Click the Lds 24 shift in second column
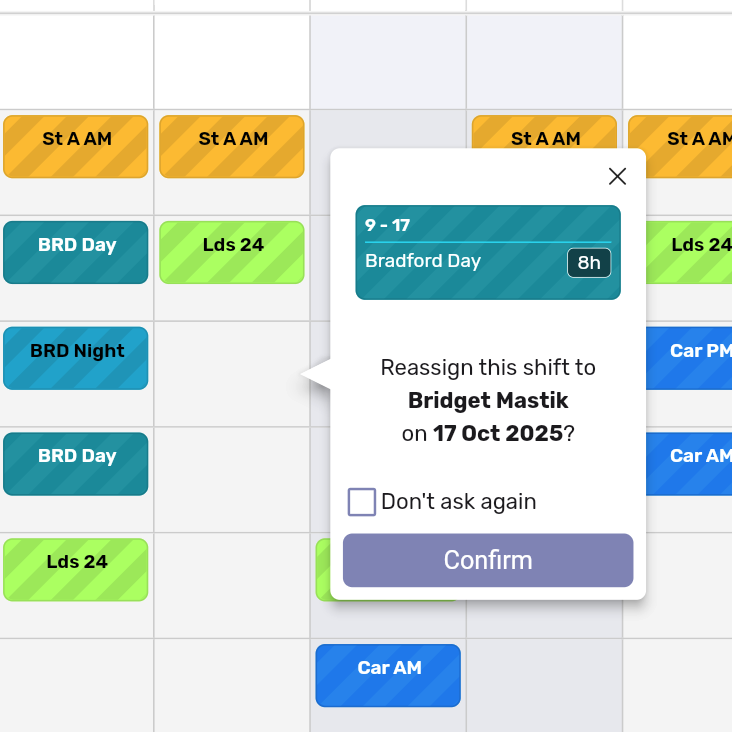The width and height of the screenshot is (732, 732). coord(232,252)
